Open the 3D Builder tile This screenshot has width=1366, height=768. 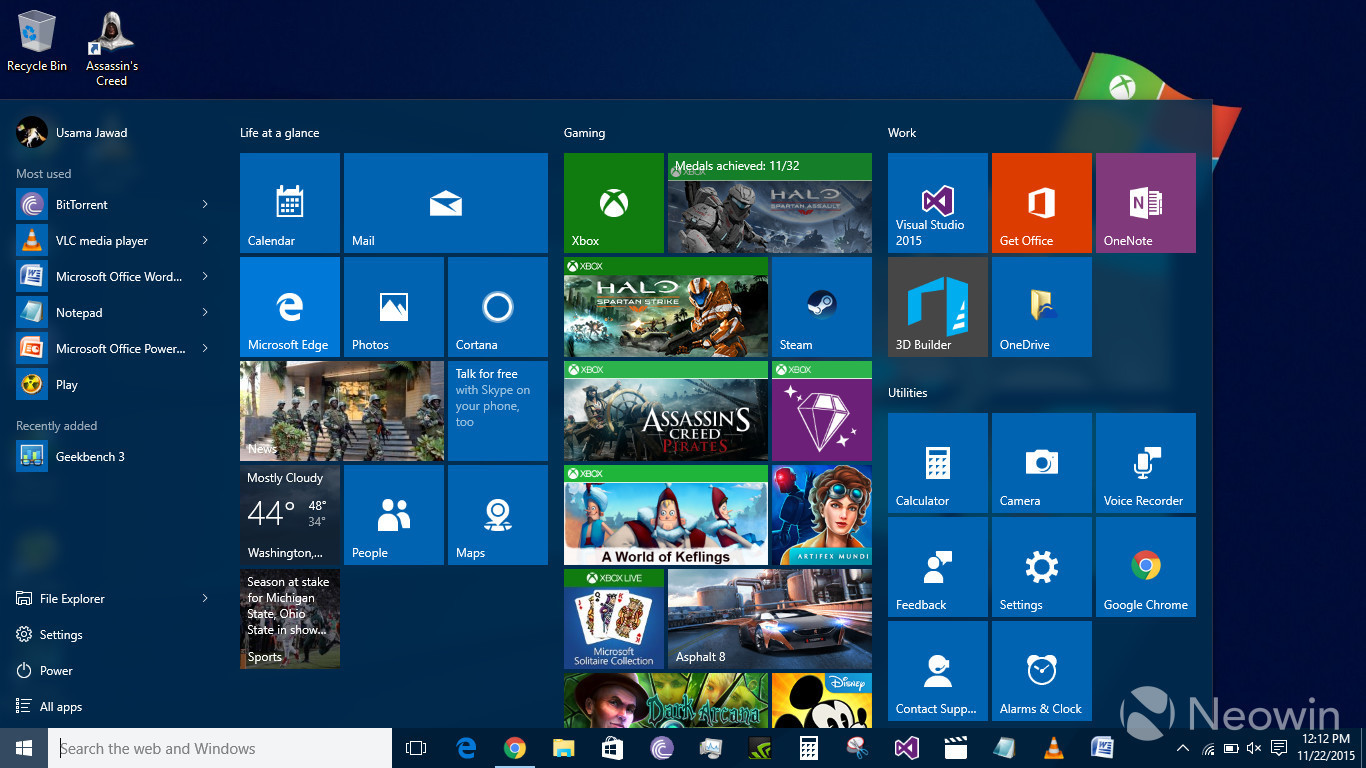point(938,307)
